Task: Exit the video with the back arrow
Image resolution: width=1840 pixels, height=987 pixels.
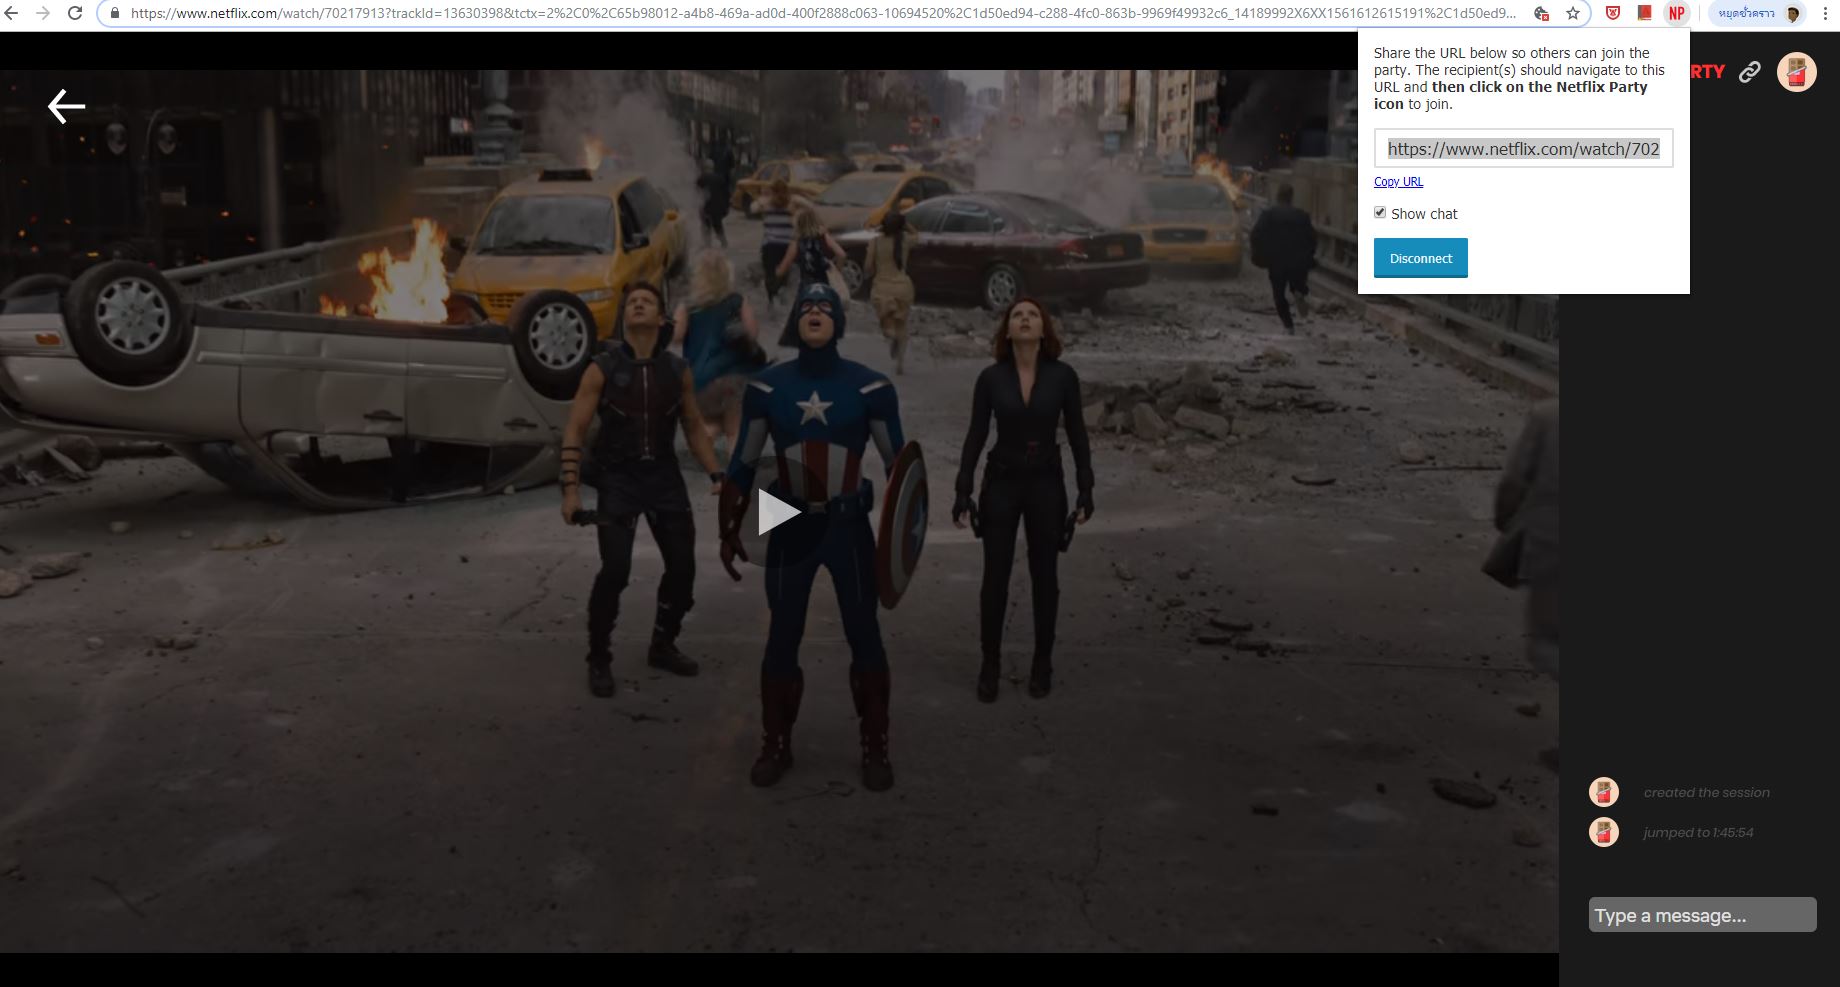Action: pos(66,106)
